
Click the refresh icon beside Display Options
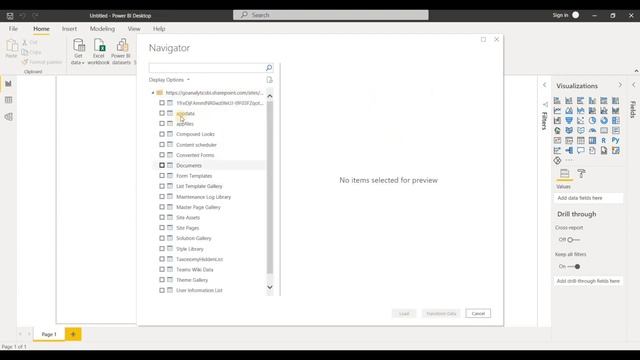pyautogui.click(x=269, y=80)
